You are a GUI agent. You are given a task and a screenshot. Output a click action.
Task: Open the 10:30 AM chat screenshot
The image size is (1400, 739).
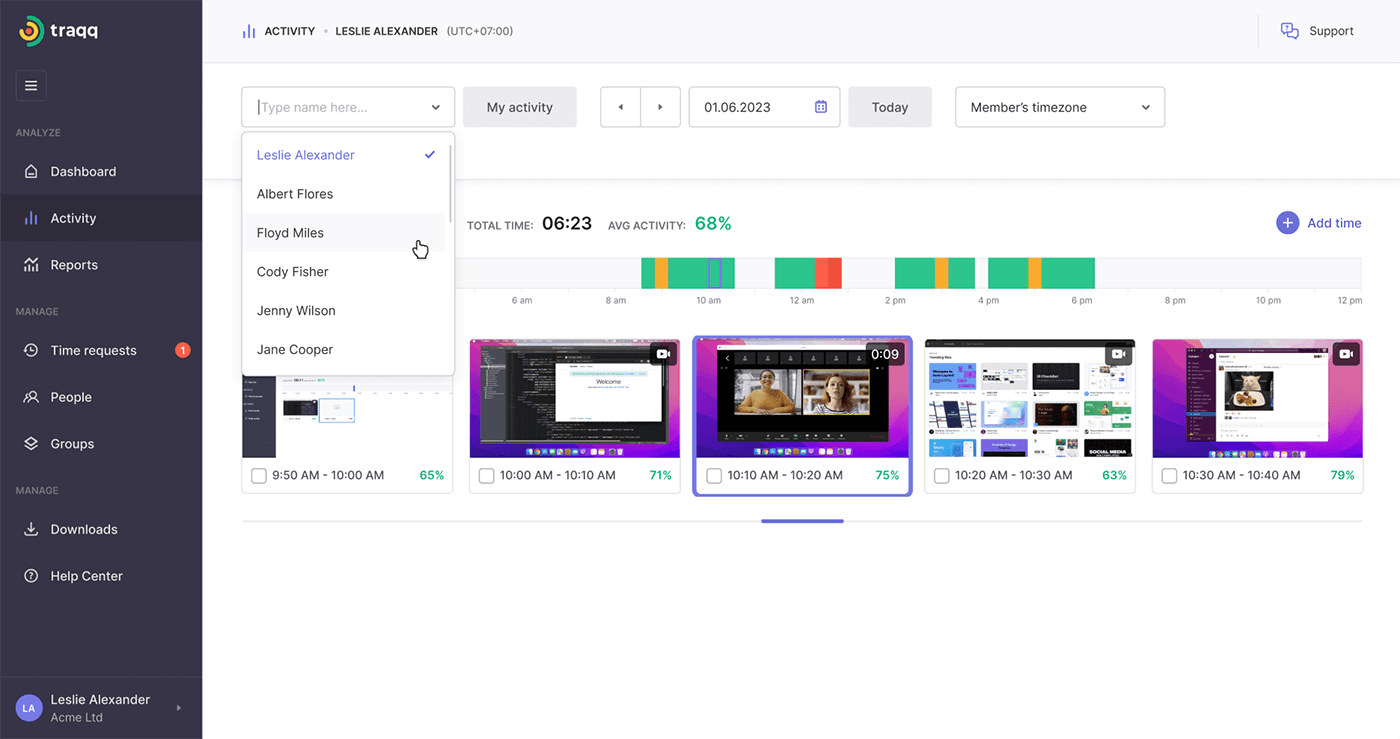[1257, 397]
